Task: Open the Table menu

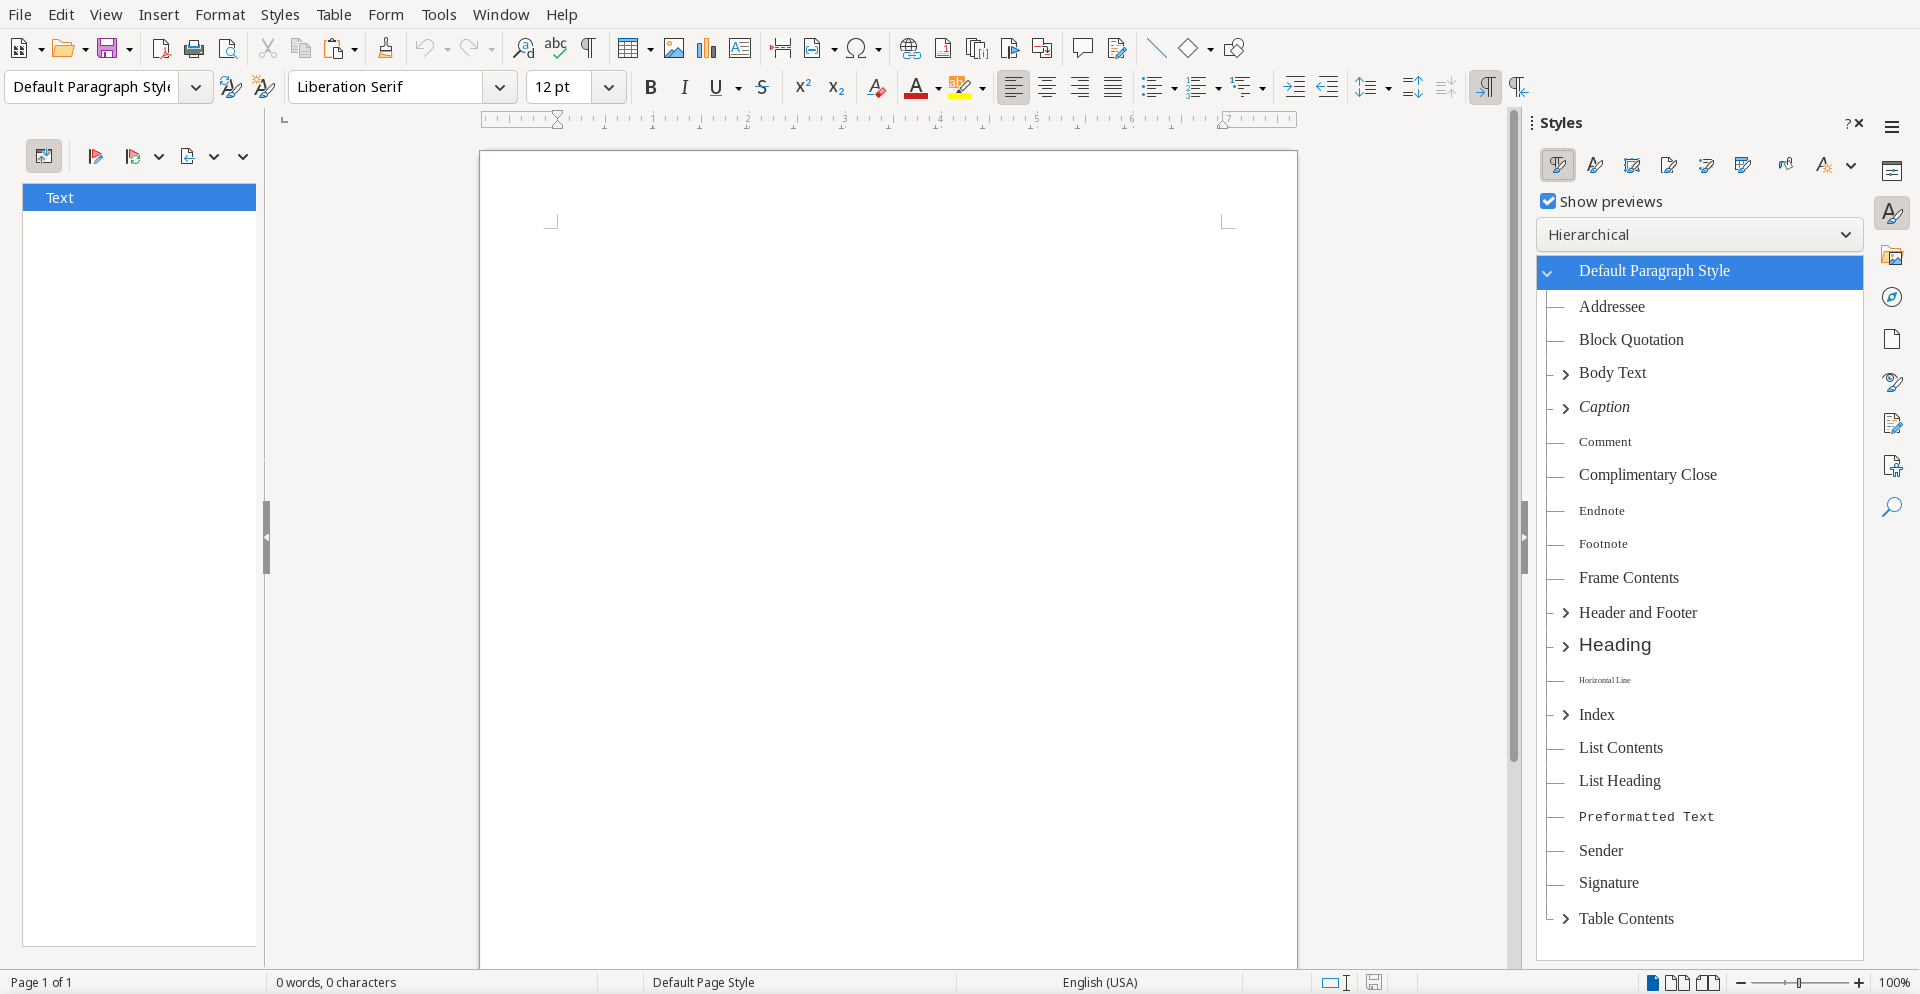Action: (334, 15)
